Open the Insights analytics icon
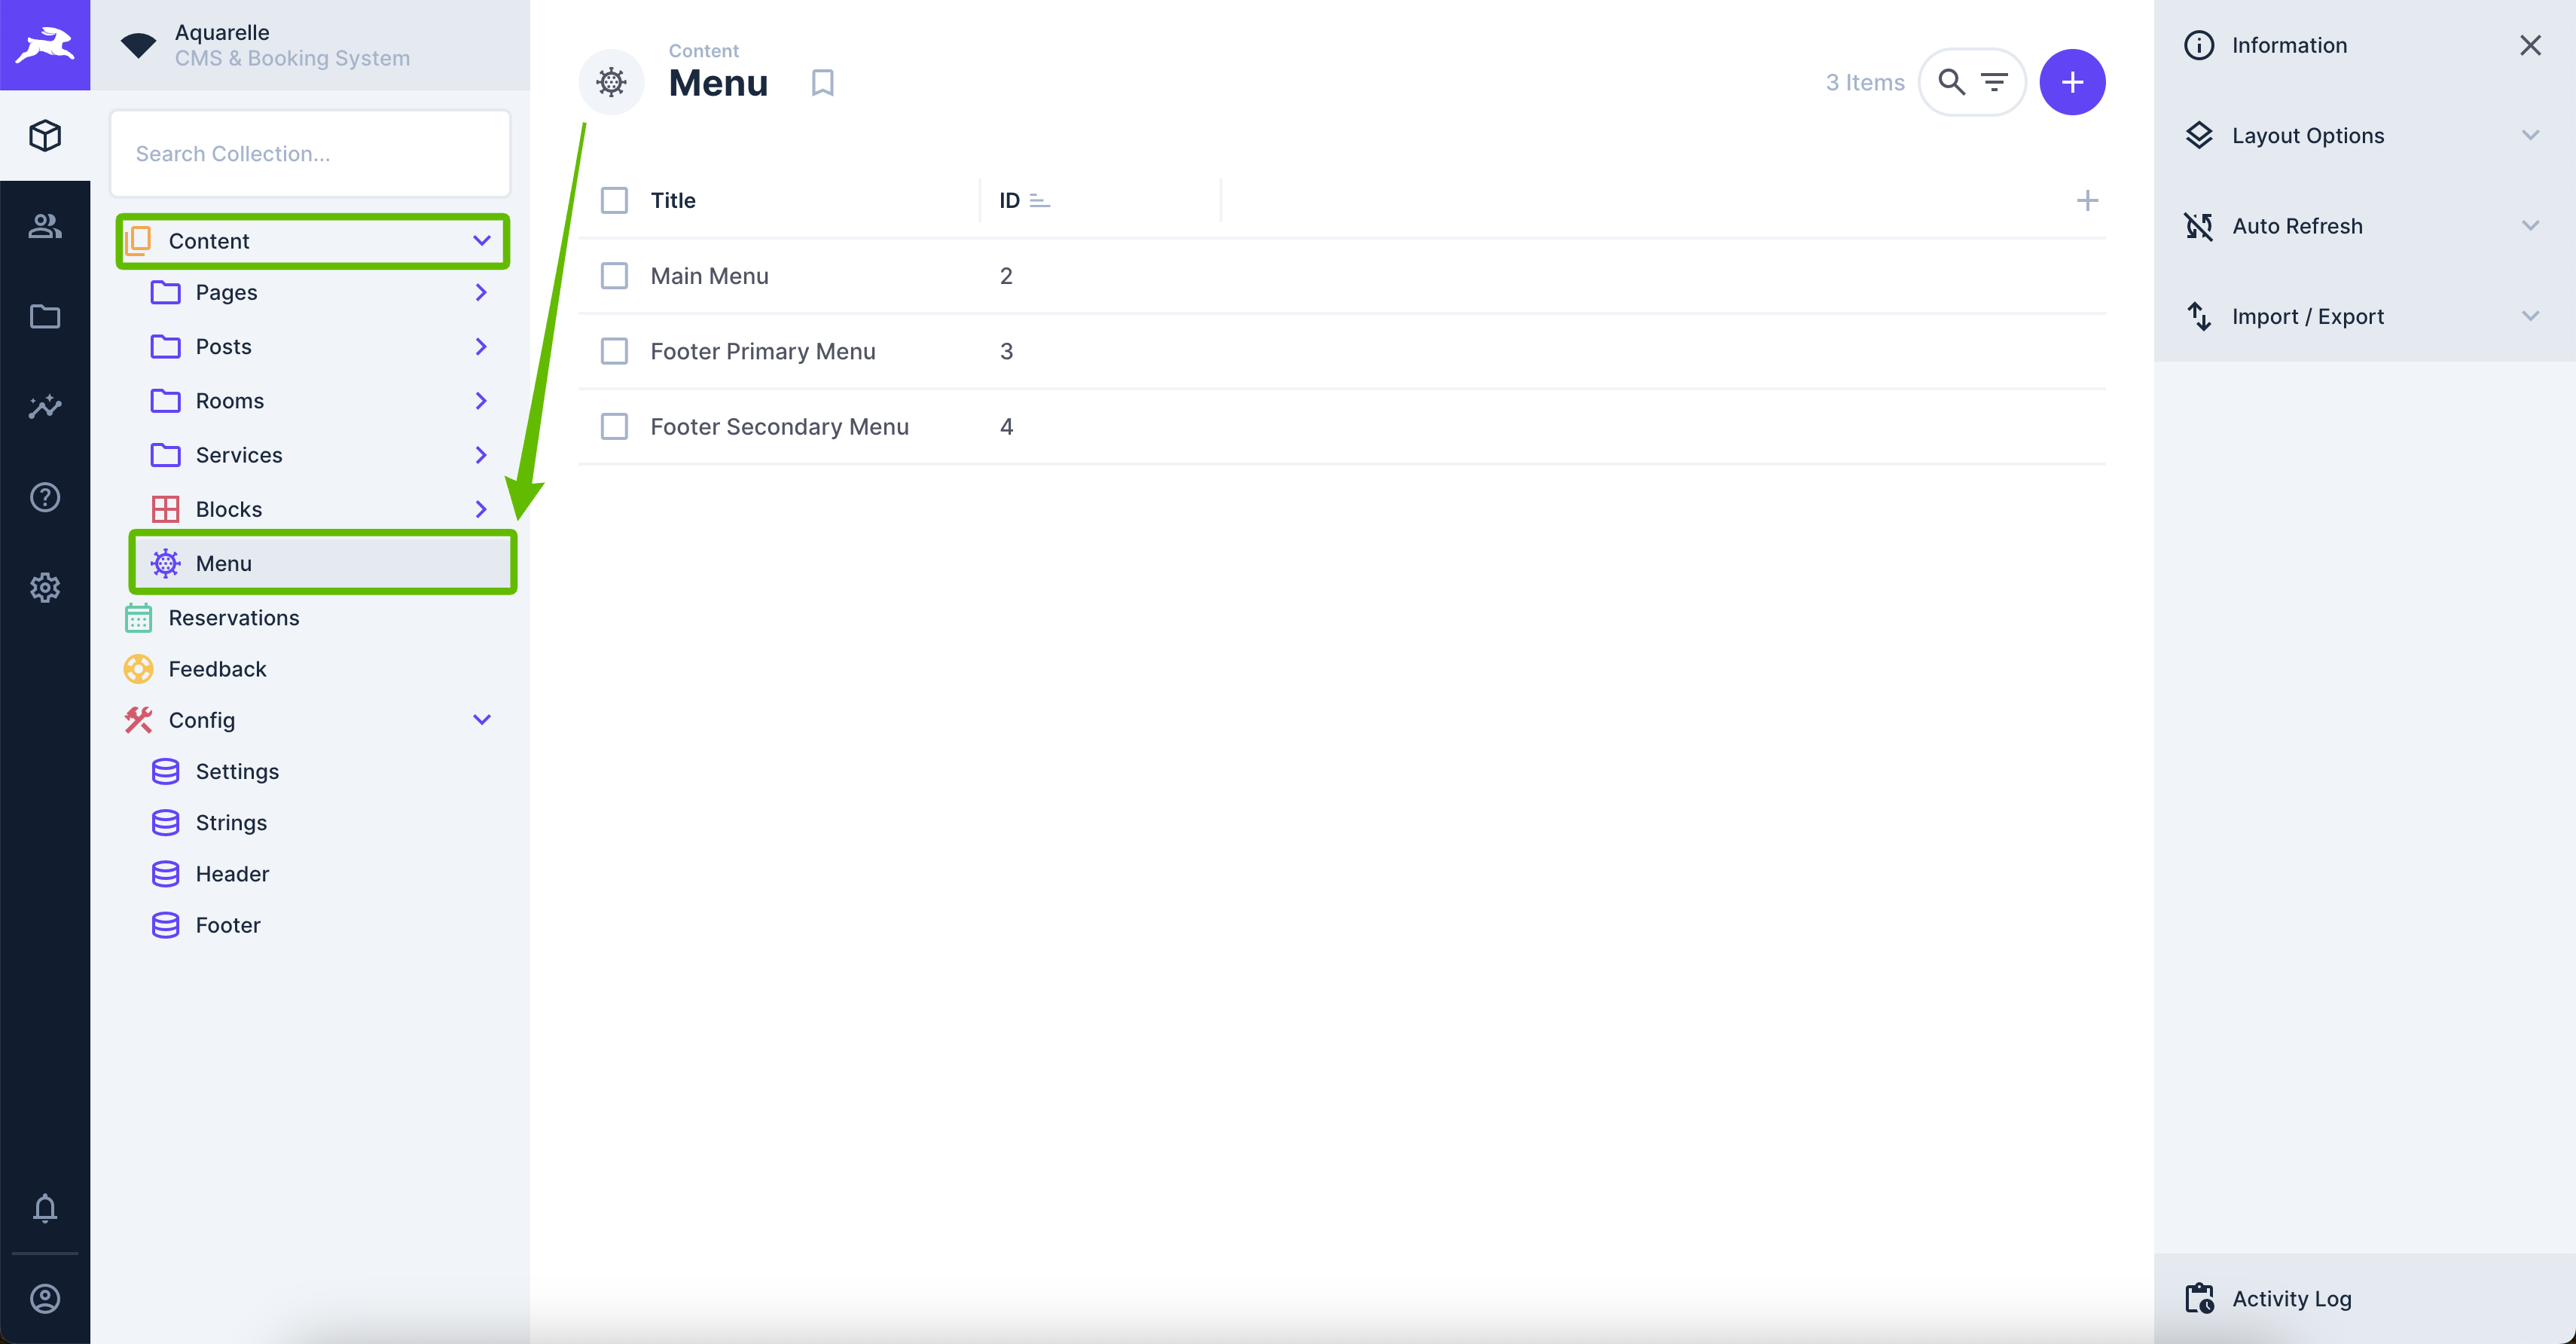This screenshot has width=2576, height=1344. (45, 407)
